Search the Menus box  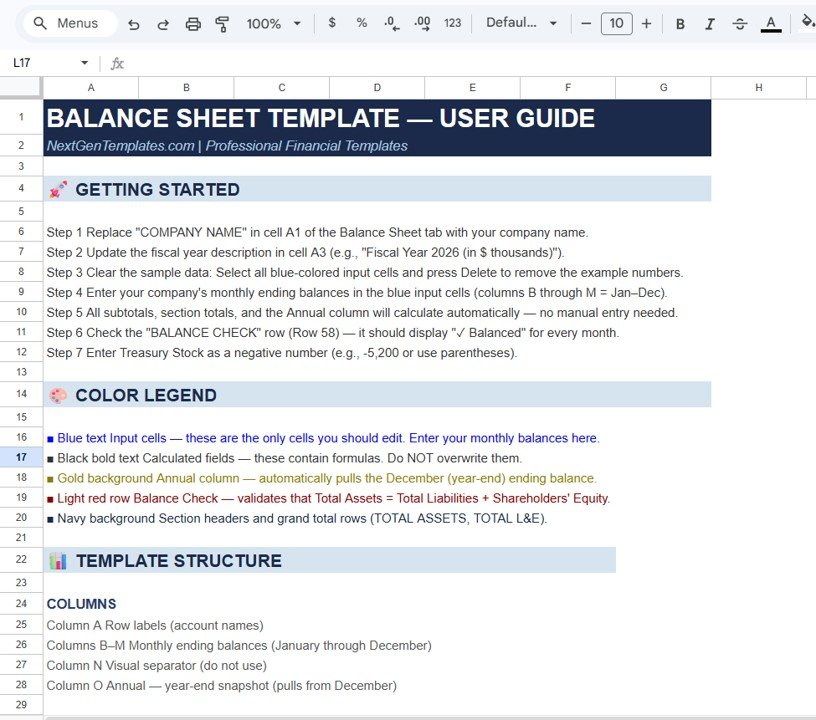[x=68, y=23]
